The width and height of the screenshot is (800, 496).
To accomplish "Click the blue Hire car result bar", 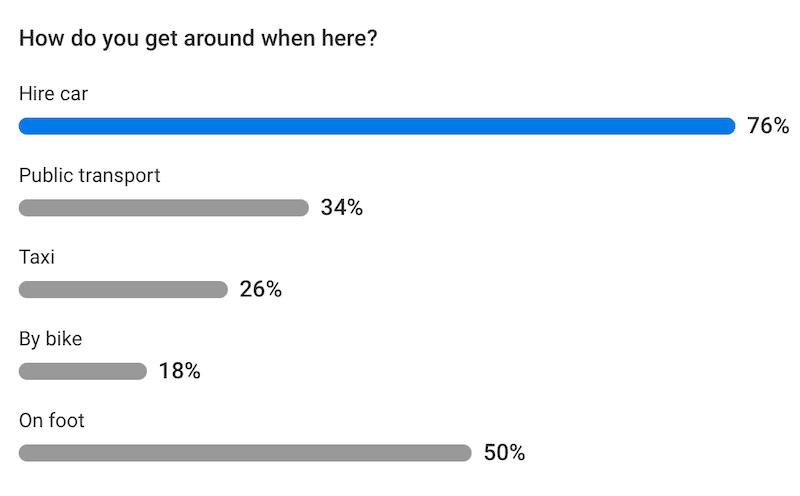I will [x=377, y=126].
